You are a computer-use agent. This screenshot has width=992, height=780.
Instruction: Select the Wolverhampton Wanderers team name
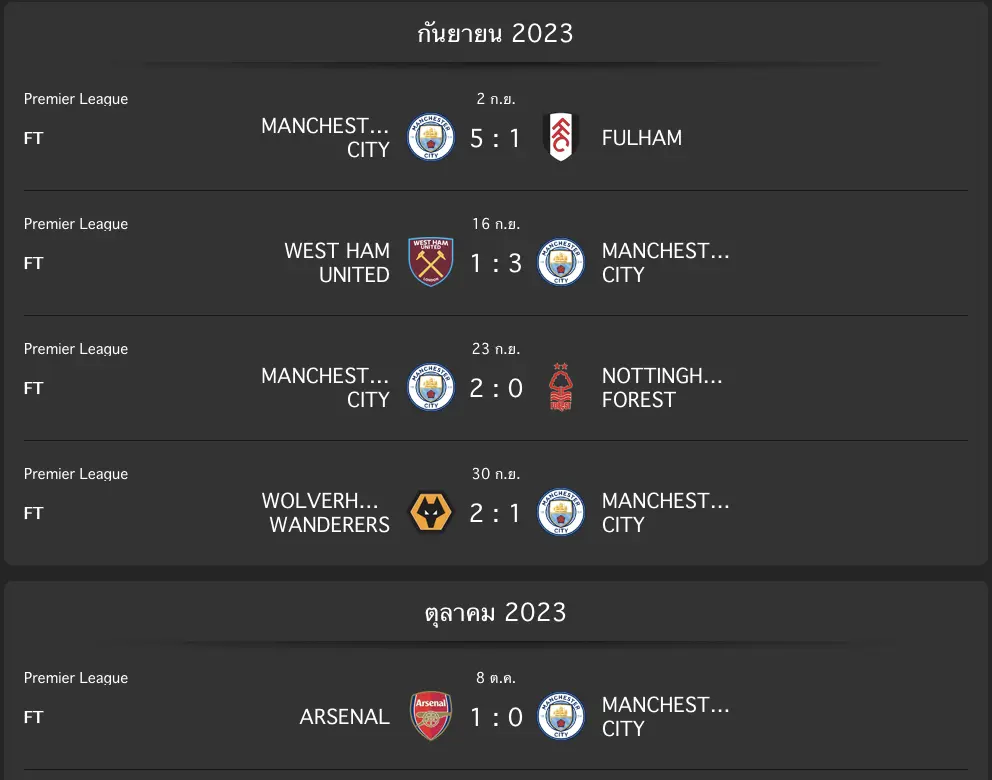pyautogui.click(x=325, y=513)
